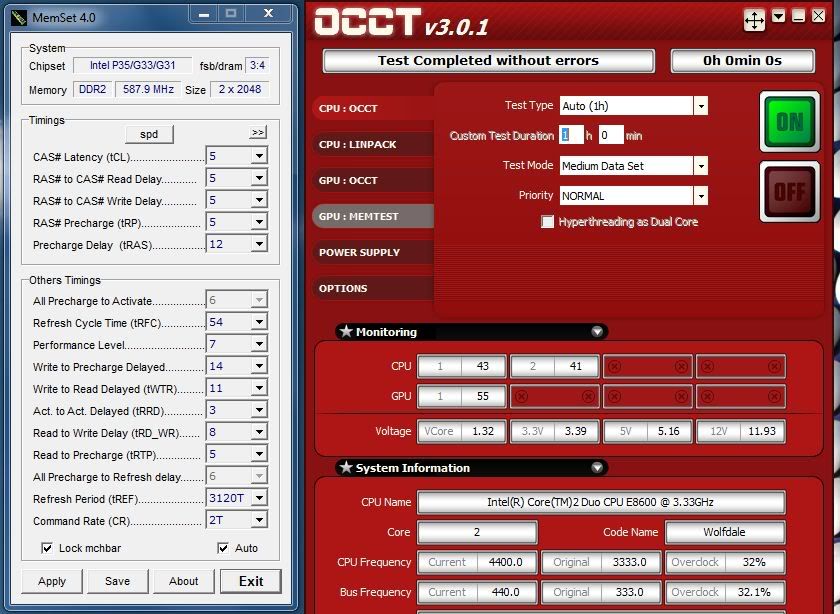This screenshot has width=840, height=614.
Task: Click the About button in MemSet
Action: tap(183, 581)
